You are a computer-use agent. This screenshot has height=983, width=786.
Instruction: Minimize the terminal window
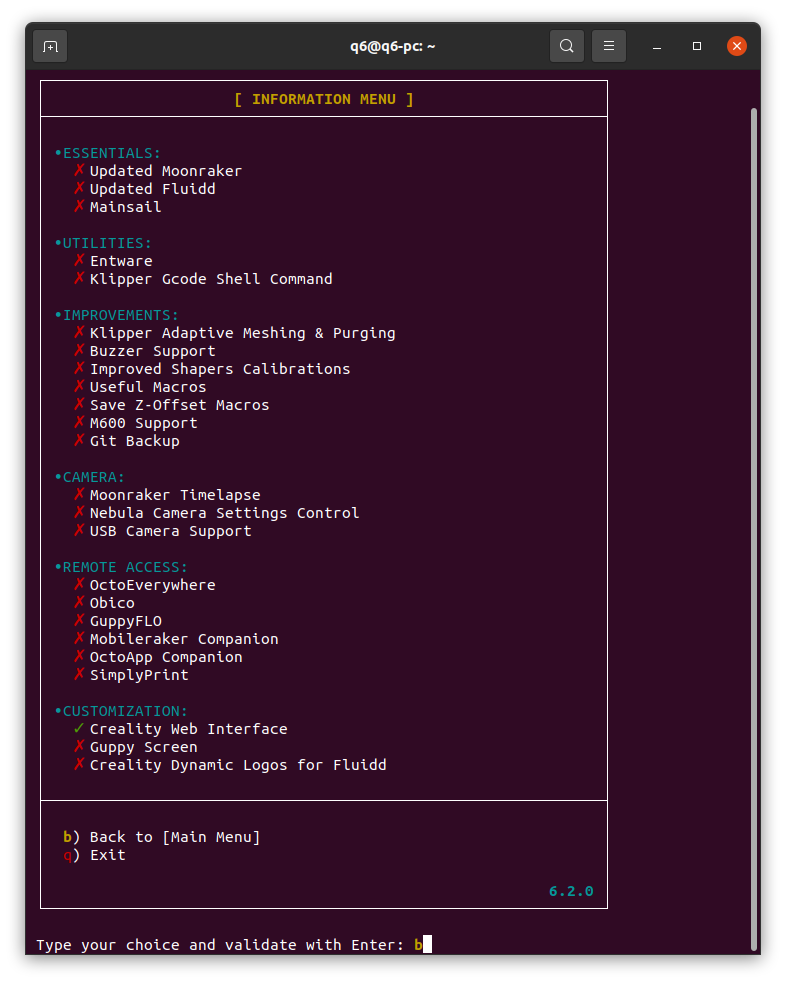pyautogui.click(x=657, y=46)
